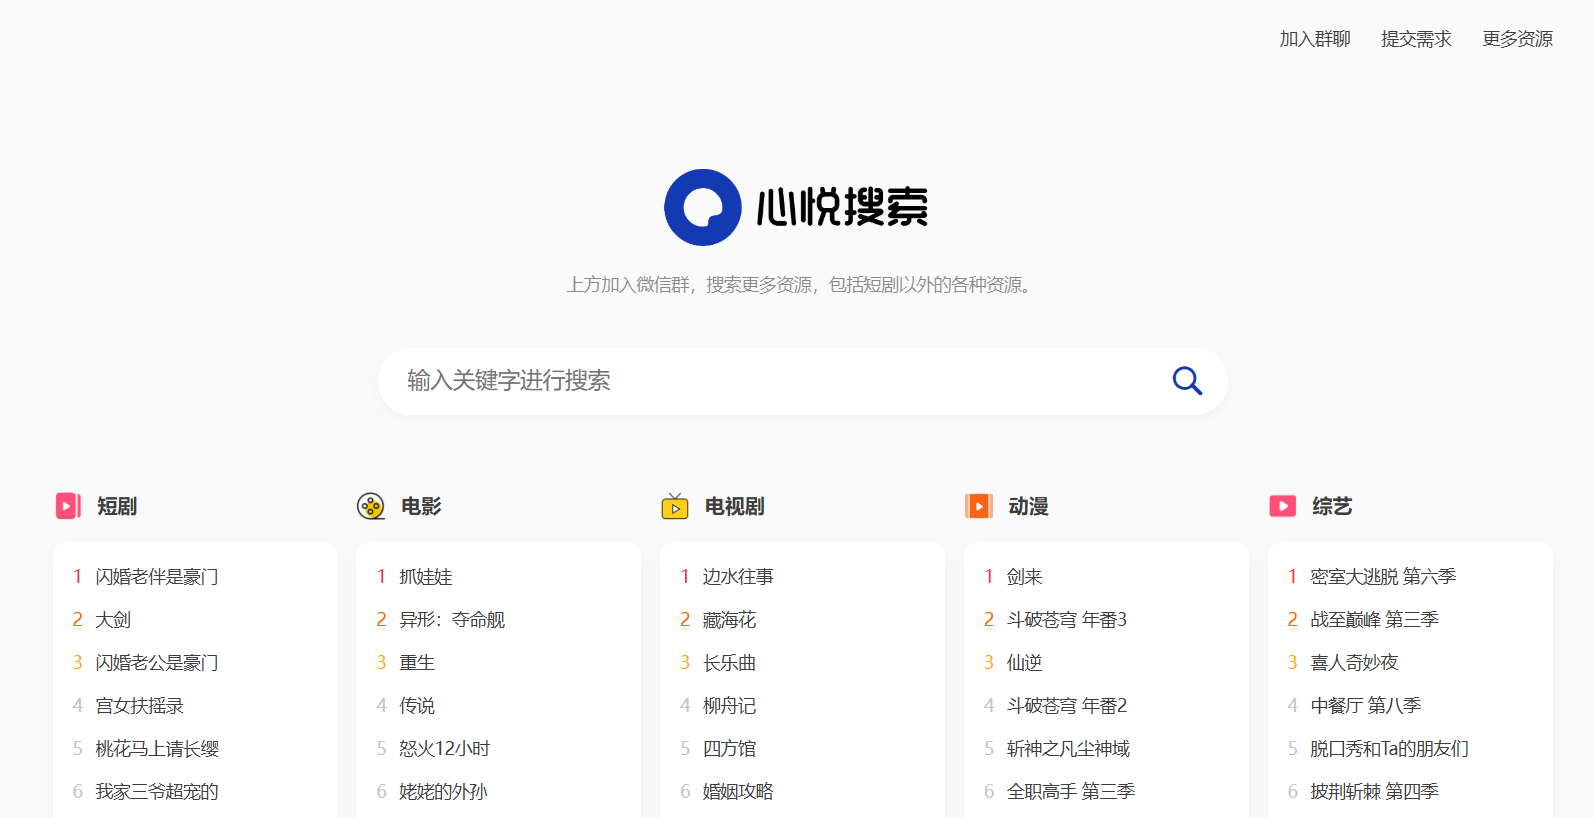The image size is (1594, 818).
Task: Click the magnifying glass search icon
Action: 1187,381
